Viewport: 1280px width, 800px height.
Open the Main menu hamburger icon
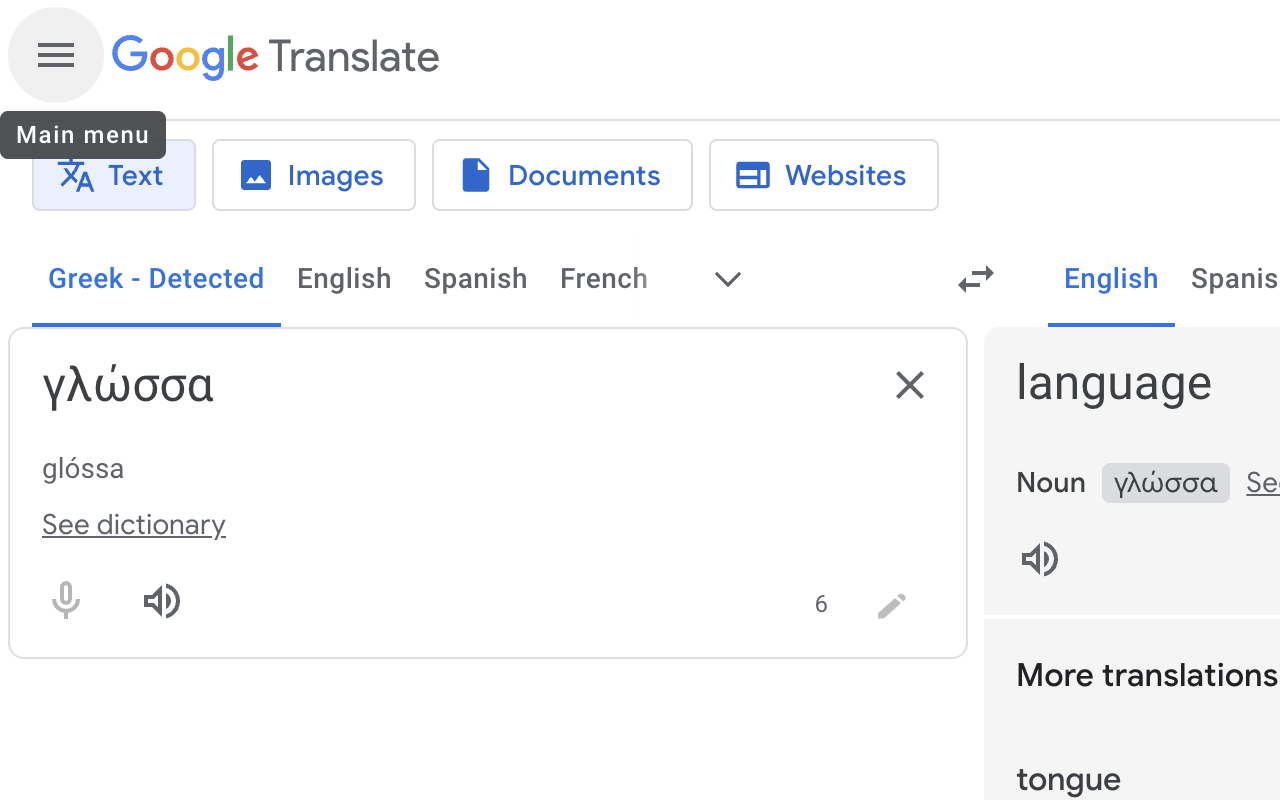tap(56, 56)
